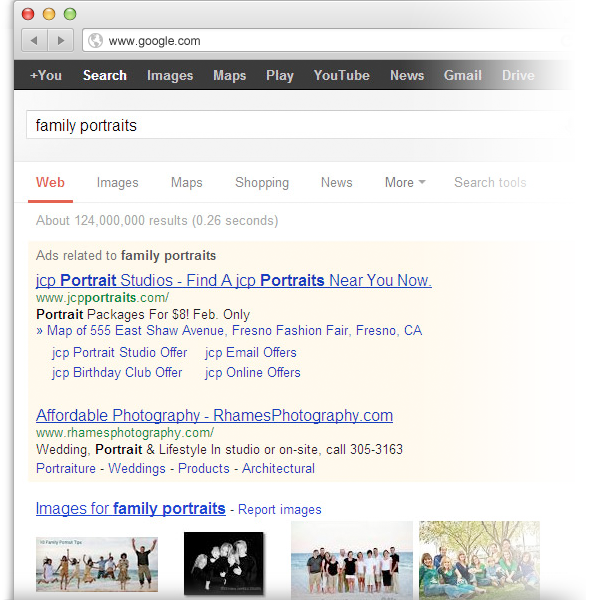
Task: Expand the More dropdown
Action: click(x=405, y=183)
